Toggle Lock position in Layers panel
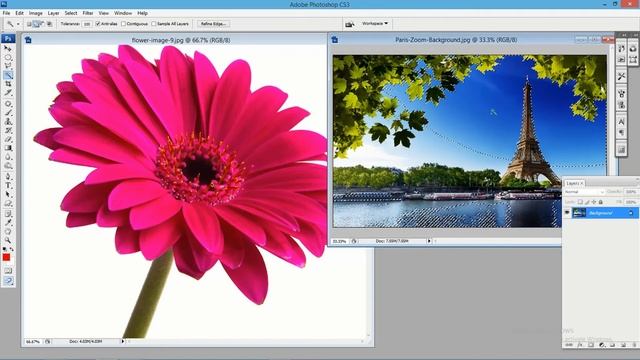The width and height of the screenshot is (640, 360). 594,202
